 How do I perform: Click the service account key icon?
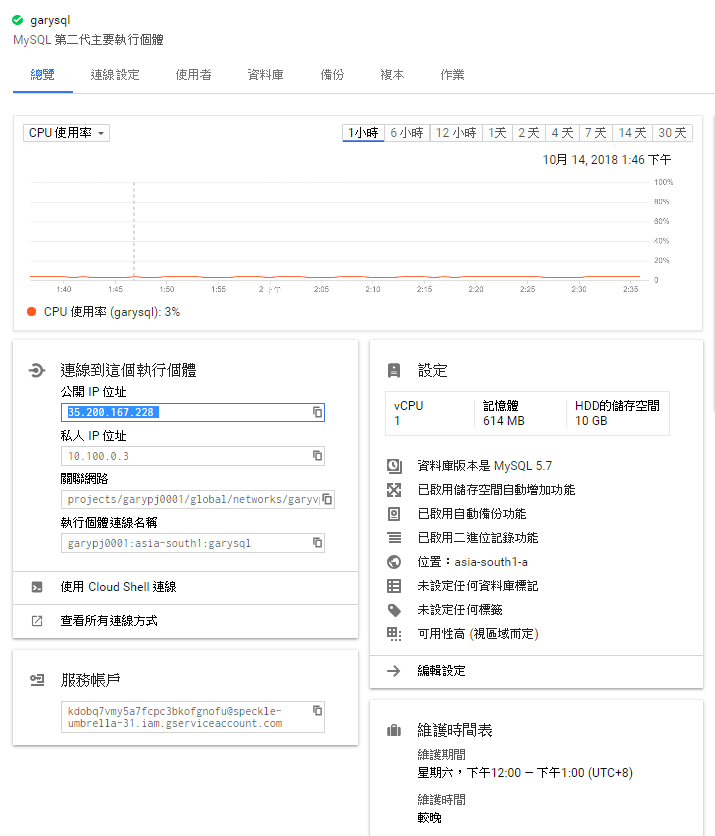[x=37, y=680]
